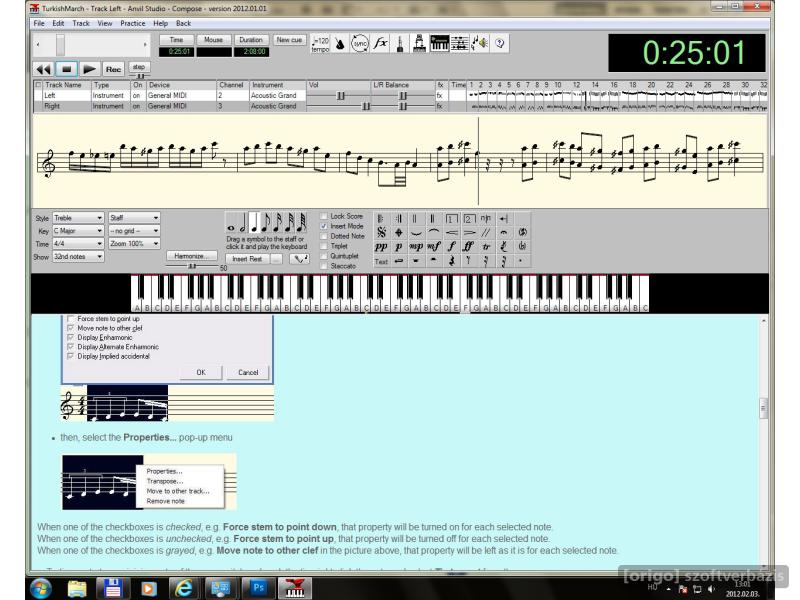Viewport: 800px width, 600px height.
Task: Open the Time signature 4/4 dropdown
Action: pyautogui.click(x=78, y=244)
